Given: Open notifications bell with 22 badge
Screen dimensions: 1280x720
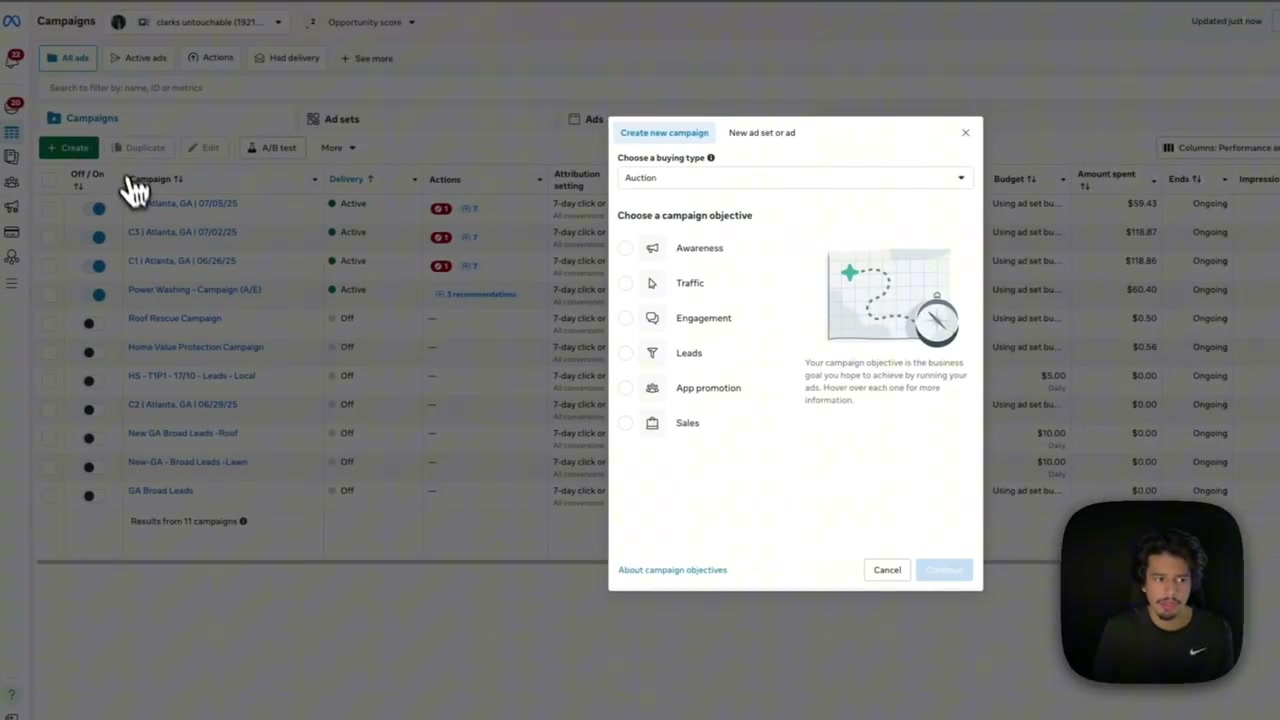Looking at the screenshot, I should pyautogui.click(x=13, y=60).
